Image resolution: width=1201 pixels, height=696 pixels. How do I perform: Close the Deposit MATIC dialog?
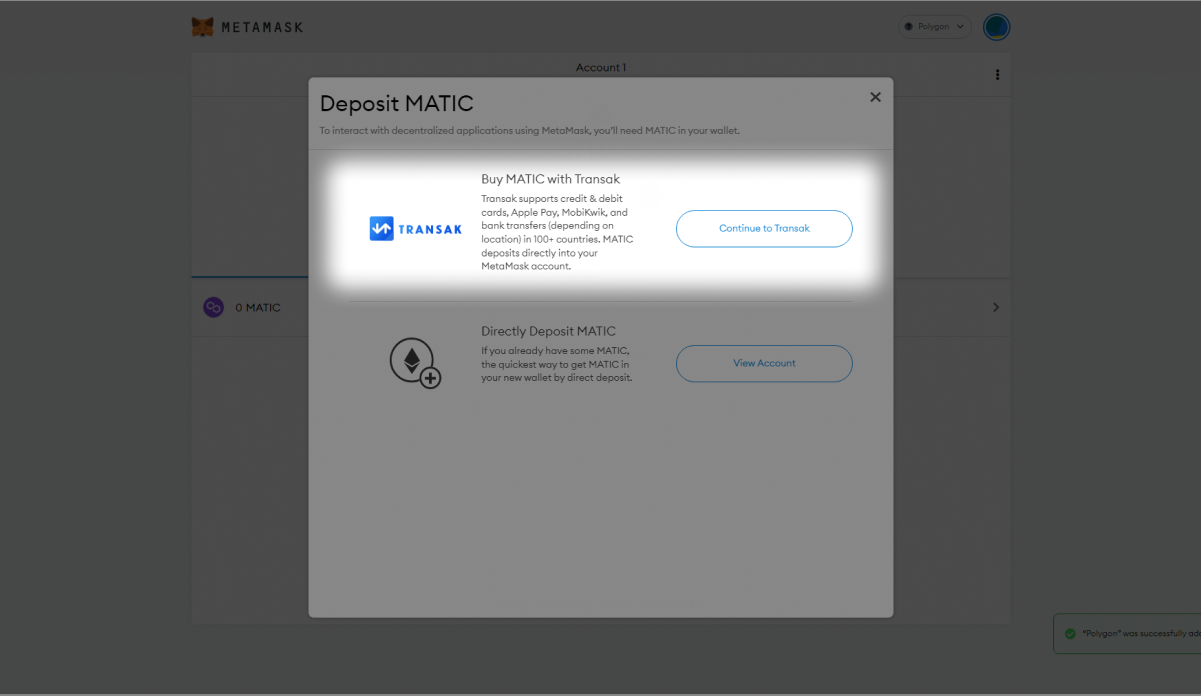click(x=875, y=97)
